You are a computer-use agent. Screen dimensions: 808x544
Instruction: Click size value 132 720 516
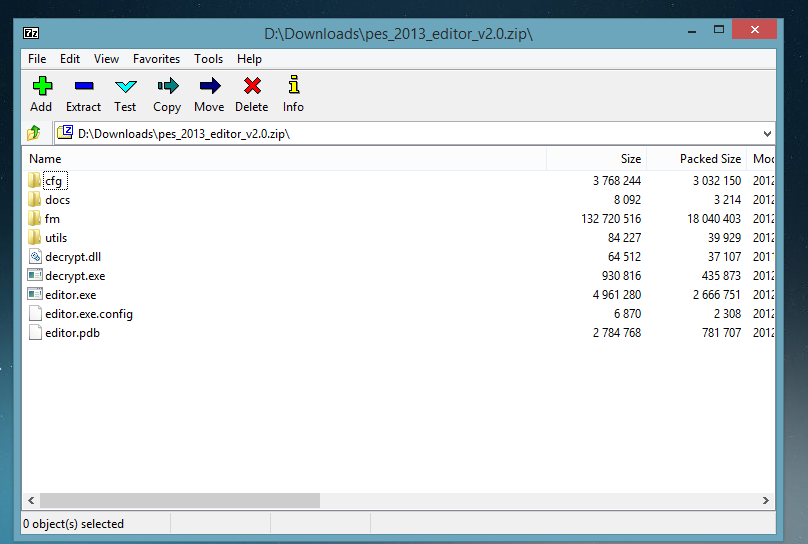(611, 219)
